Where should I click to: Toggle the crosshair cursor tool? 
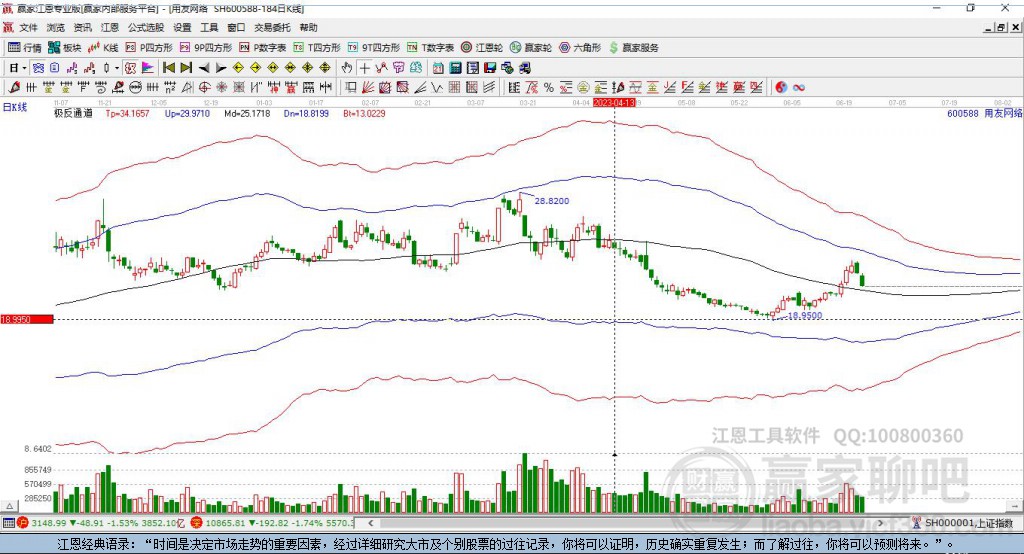pyautogui.click(x=364, y=68)
